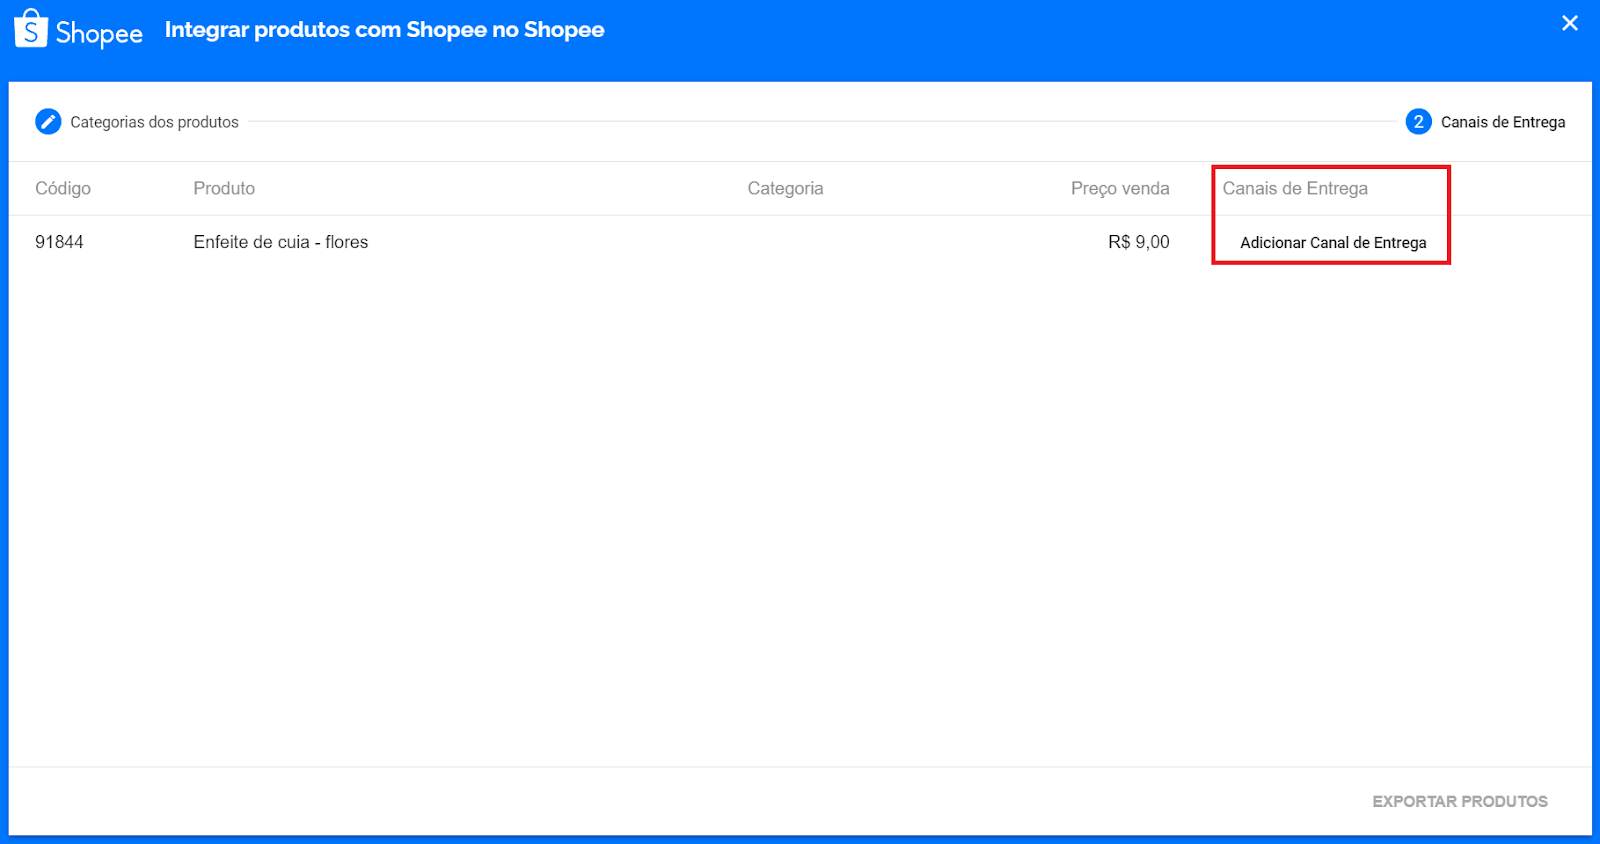Click Adicionar Canal de Entrega button
Image resolution: width=1600 pixels, height=844 pixels.
click(x=1333, y=243)
